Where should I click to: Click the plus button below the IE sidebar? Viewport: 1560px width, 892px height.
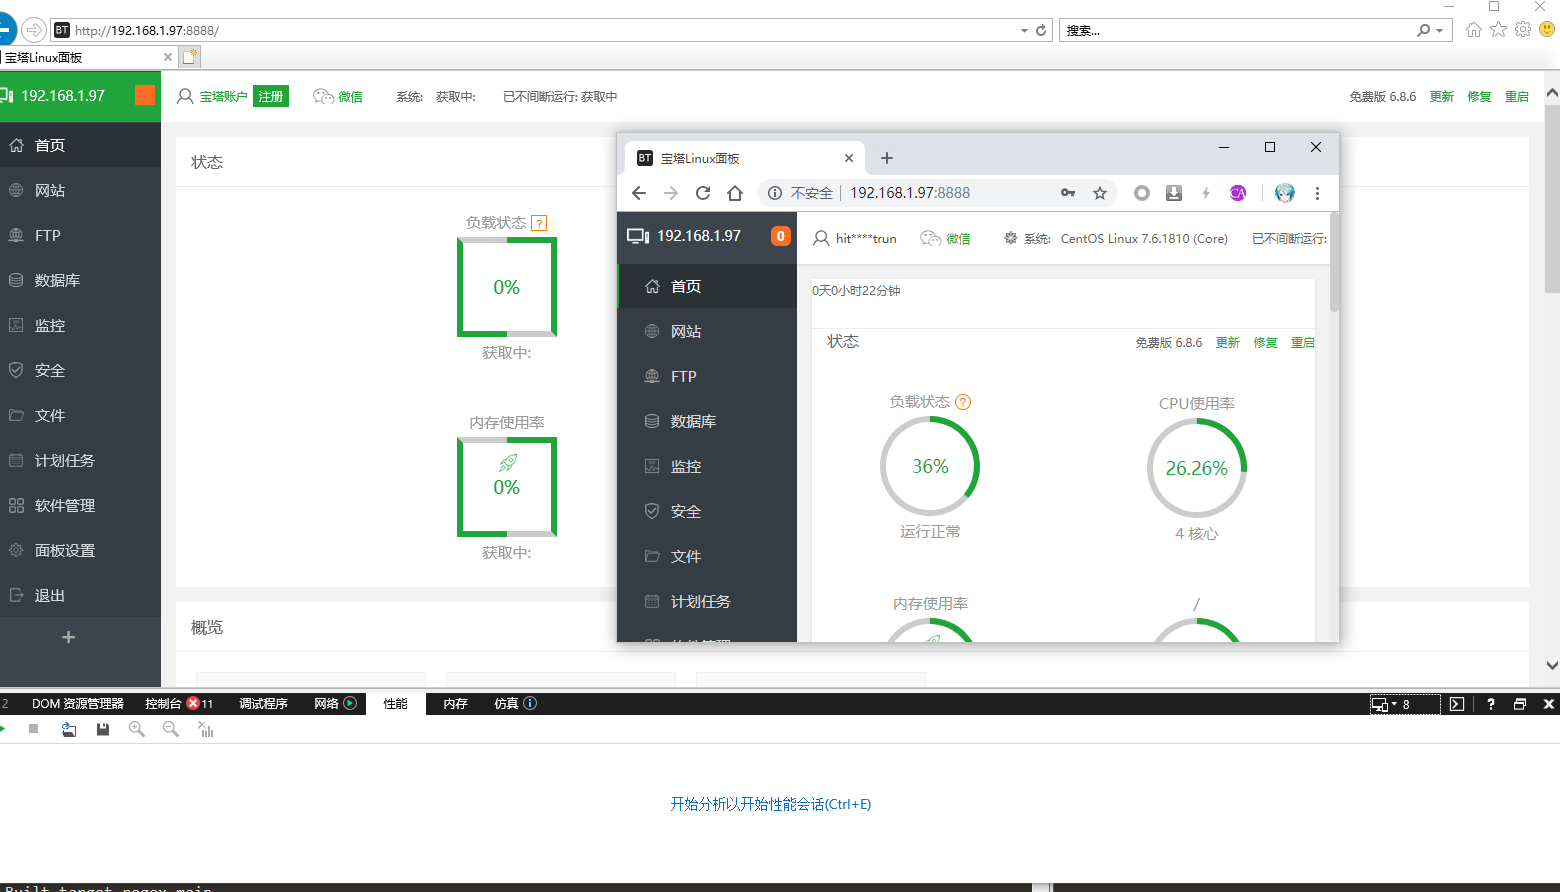coord(68,637)
